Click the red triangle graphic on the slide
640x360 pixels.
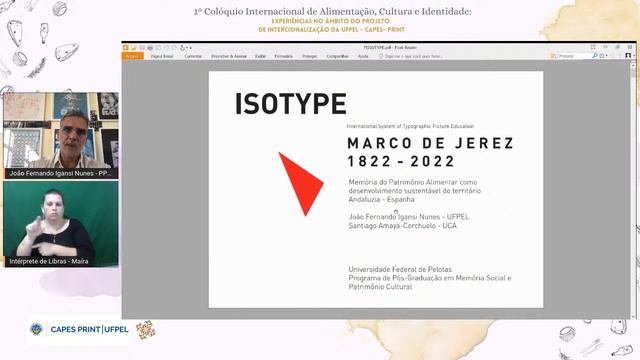(x=301, y=184)
